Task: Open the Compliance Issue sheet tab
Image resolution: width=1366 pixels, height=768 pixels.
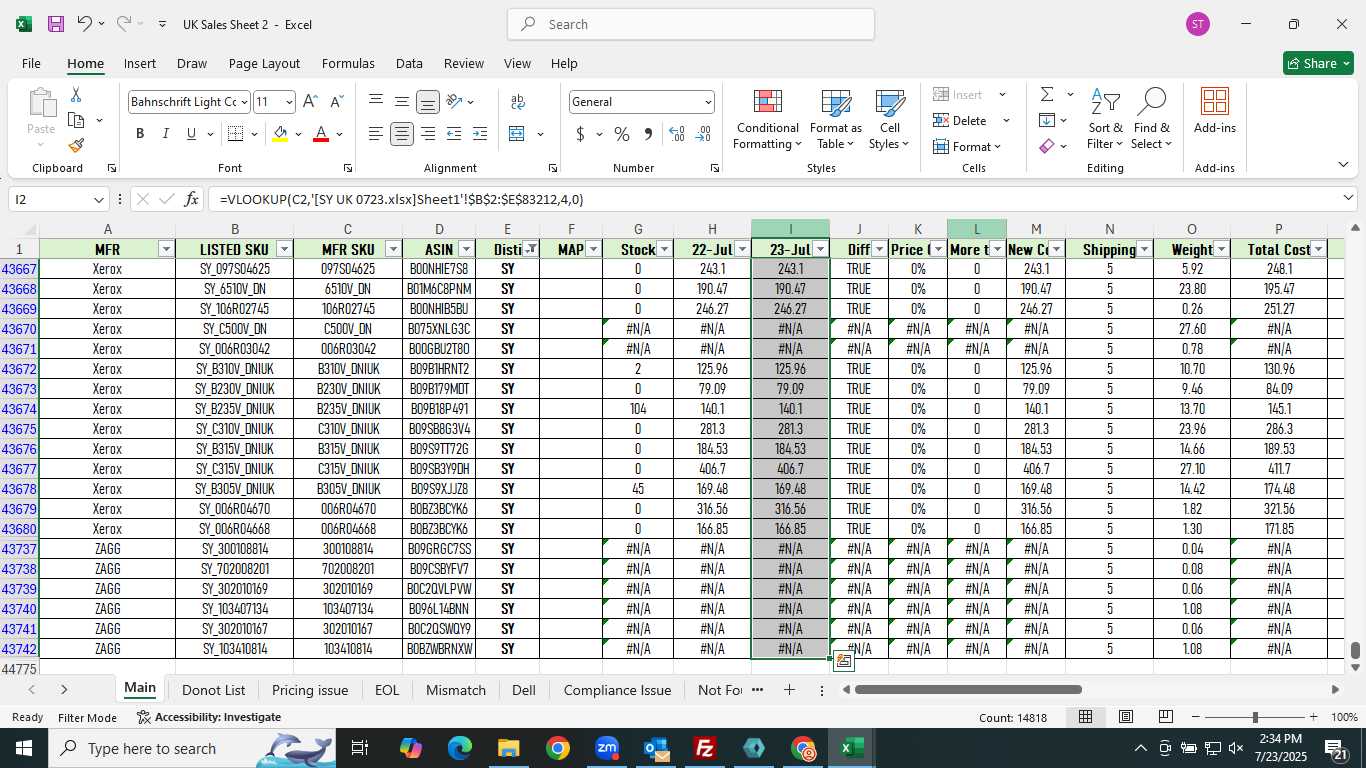Action: tap(617, 690)
